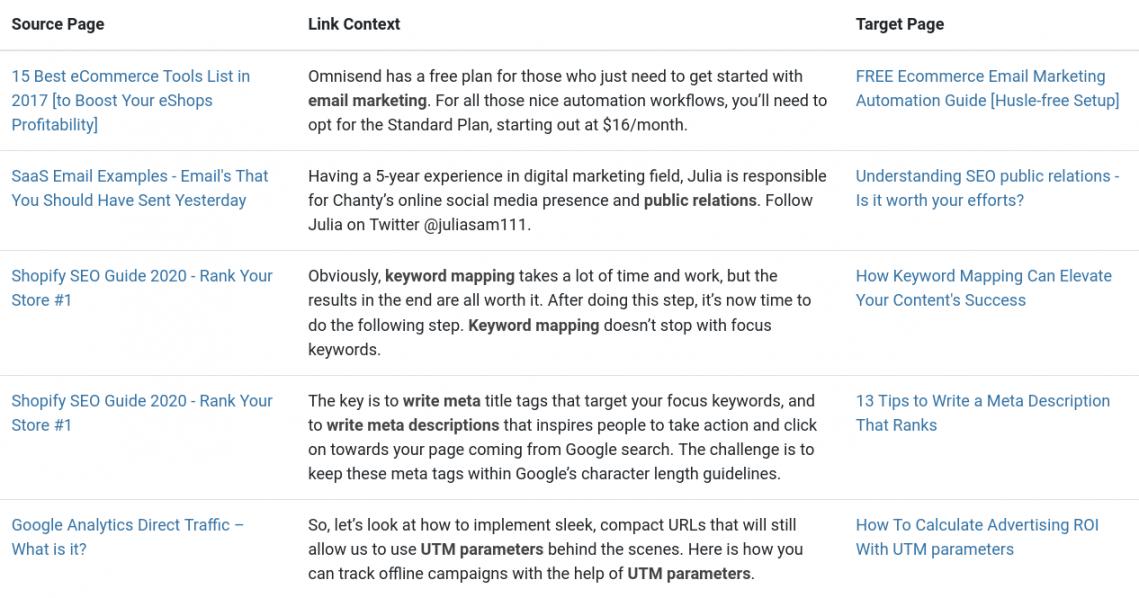The image size is (1139, 598).
Task: Click the "sleek, compact URLs" context paragraph
Action: pos(555,549)
